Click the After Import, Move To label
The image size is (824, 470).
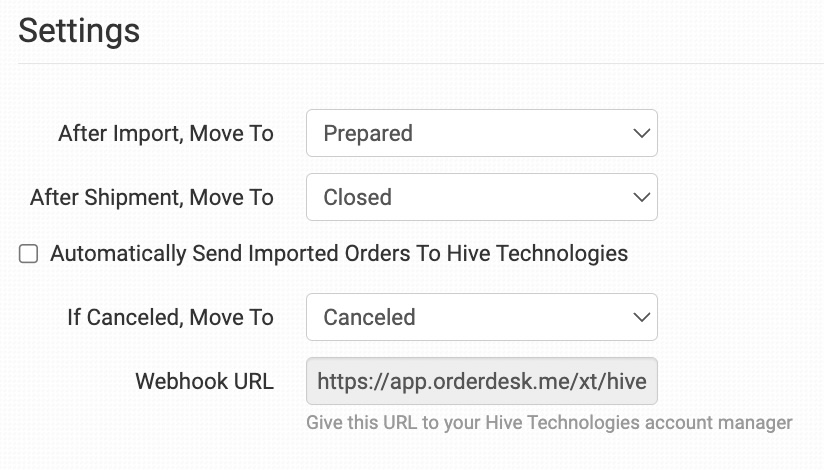166,133
